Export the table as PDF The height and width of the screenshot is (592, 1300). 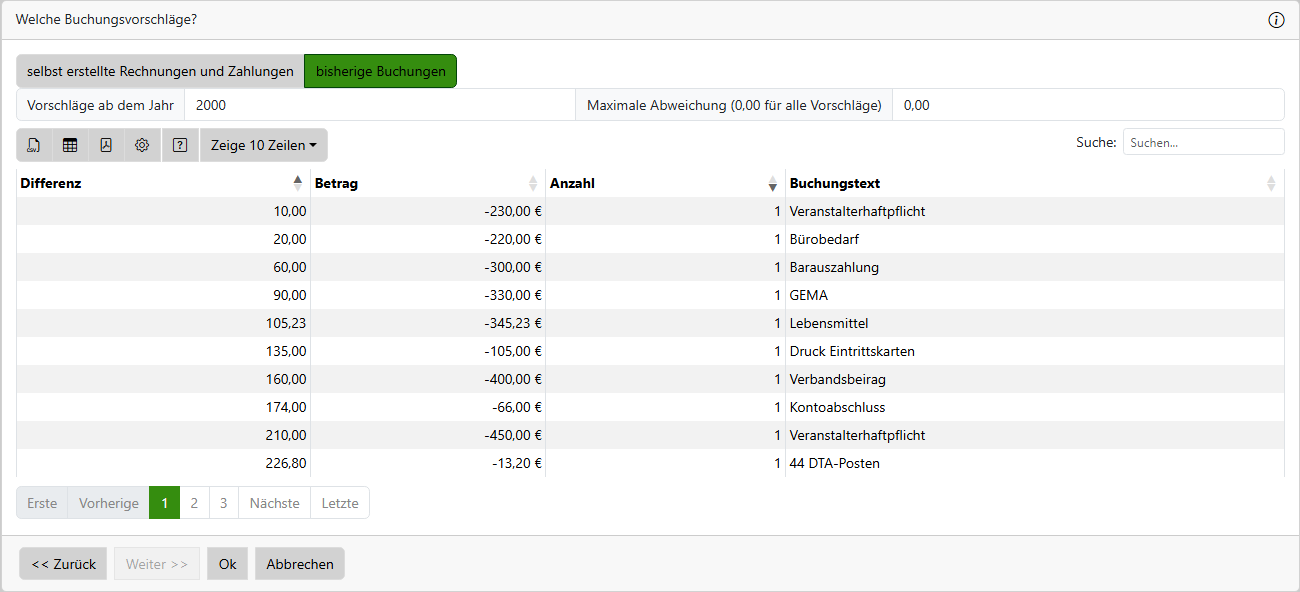106,145
